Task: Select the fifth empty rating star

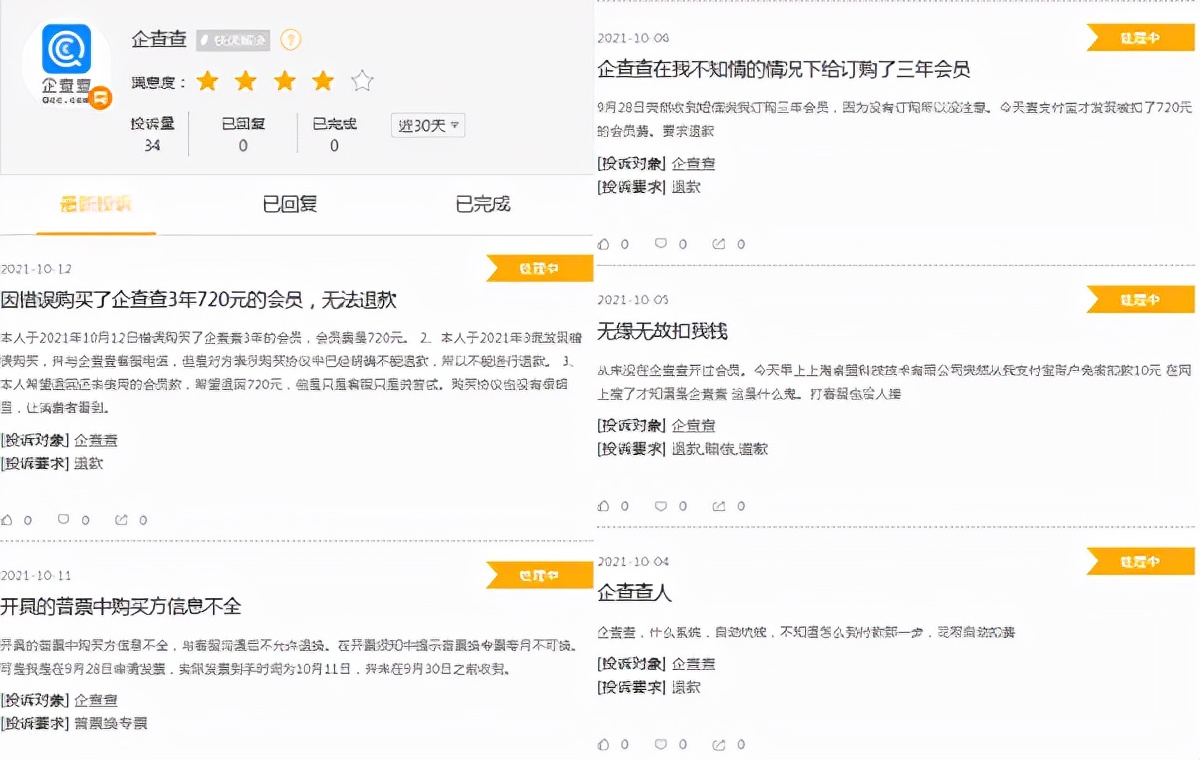Action: 362,81
